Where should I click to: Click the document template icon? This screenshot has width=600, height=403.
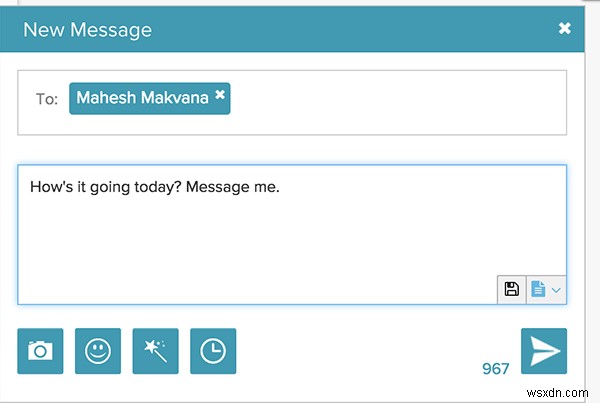pos(538,289)
